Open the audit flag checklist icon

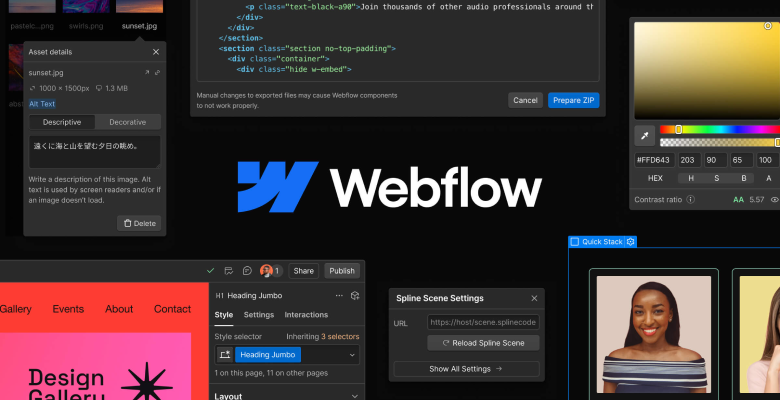coord(229,271)
